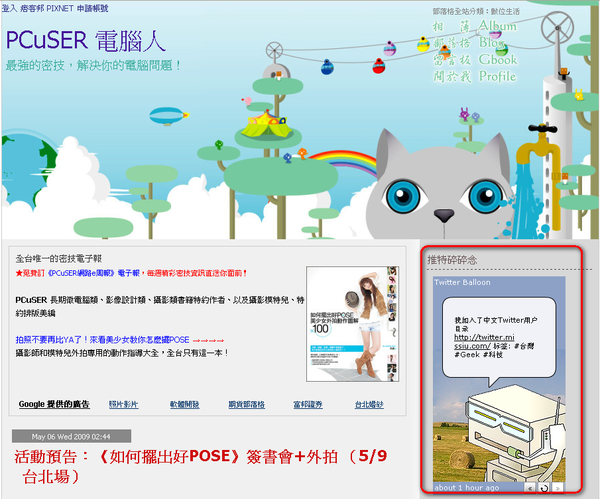Open the 痞客邦 PIXNET home link

pyautogui.click(x=46, y=8)
